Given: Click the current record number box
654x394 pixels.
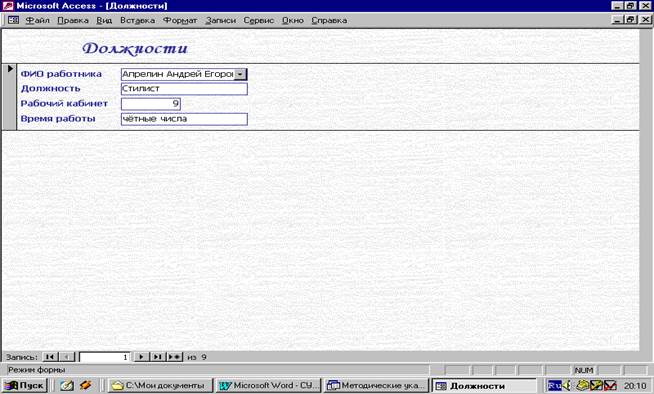Looking at the screenshot, I should pyautogui.click(x=104, y=357).
